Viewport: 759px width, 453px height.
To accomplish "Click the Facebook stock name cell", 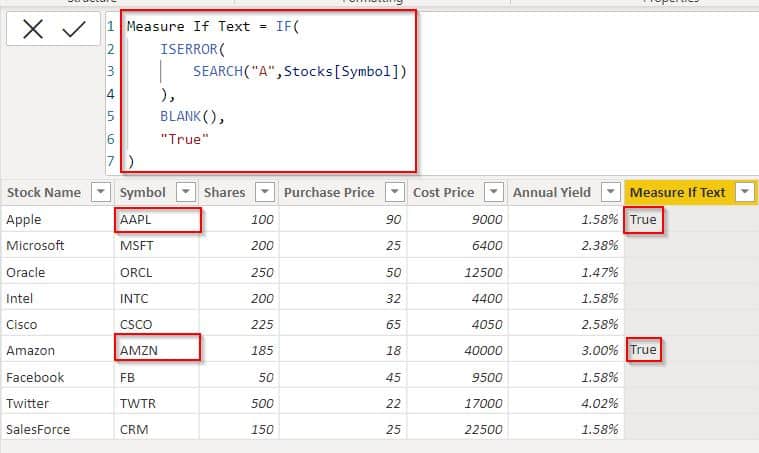I will pos(57,377).
